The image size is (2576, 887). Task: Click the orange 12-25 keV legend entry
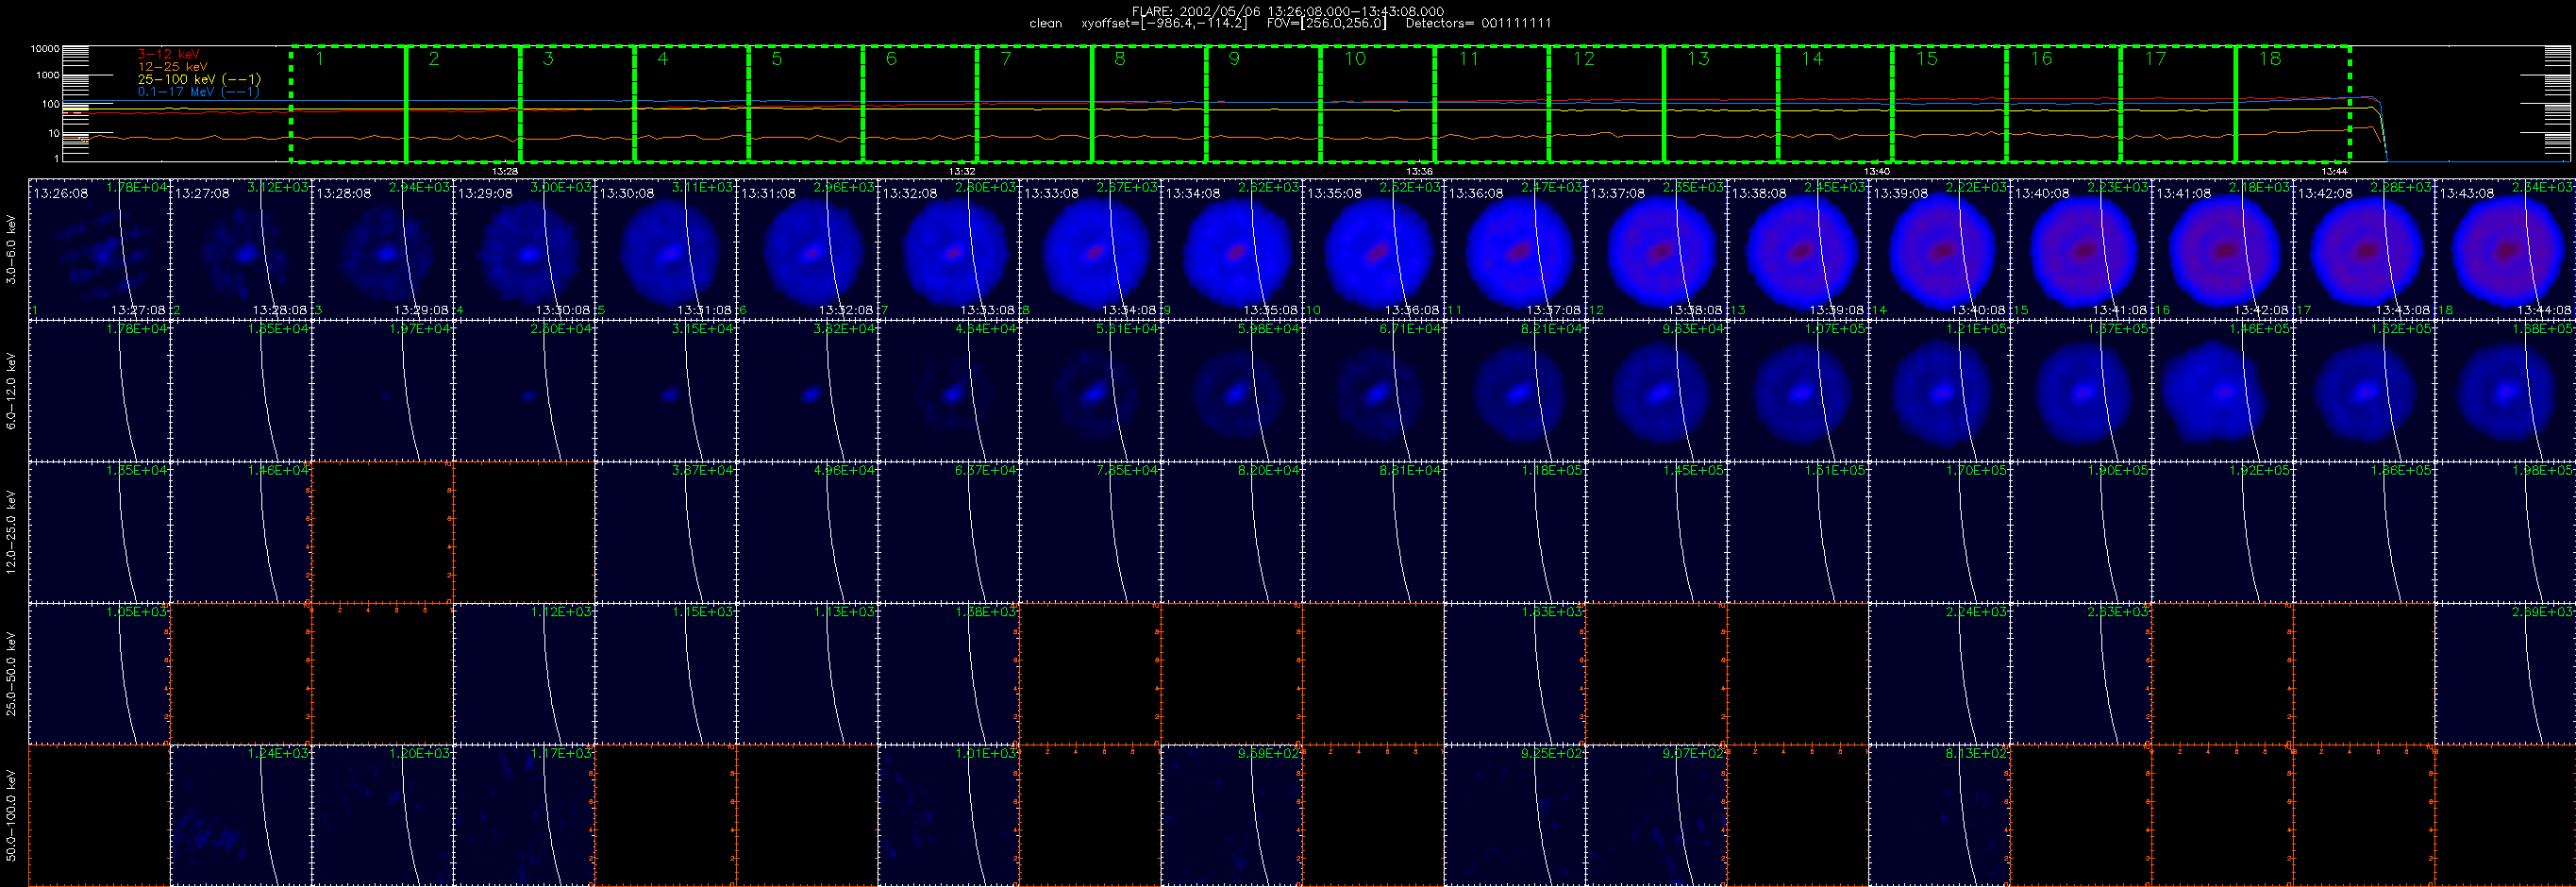click(173, 66)
